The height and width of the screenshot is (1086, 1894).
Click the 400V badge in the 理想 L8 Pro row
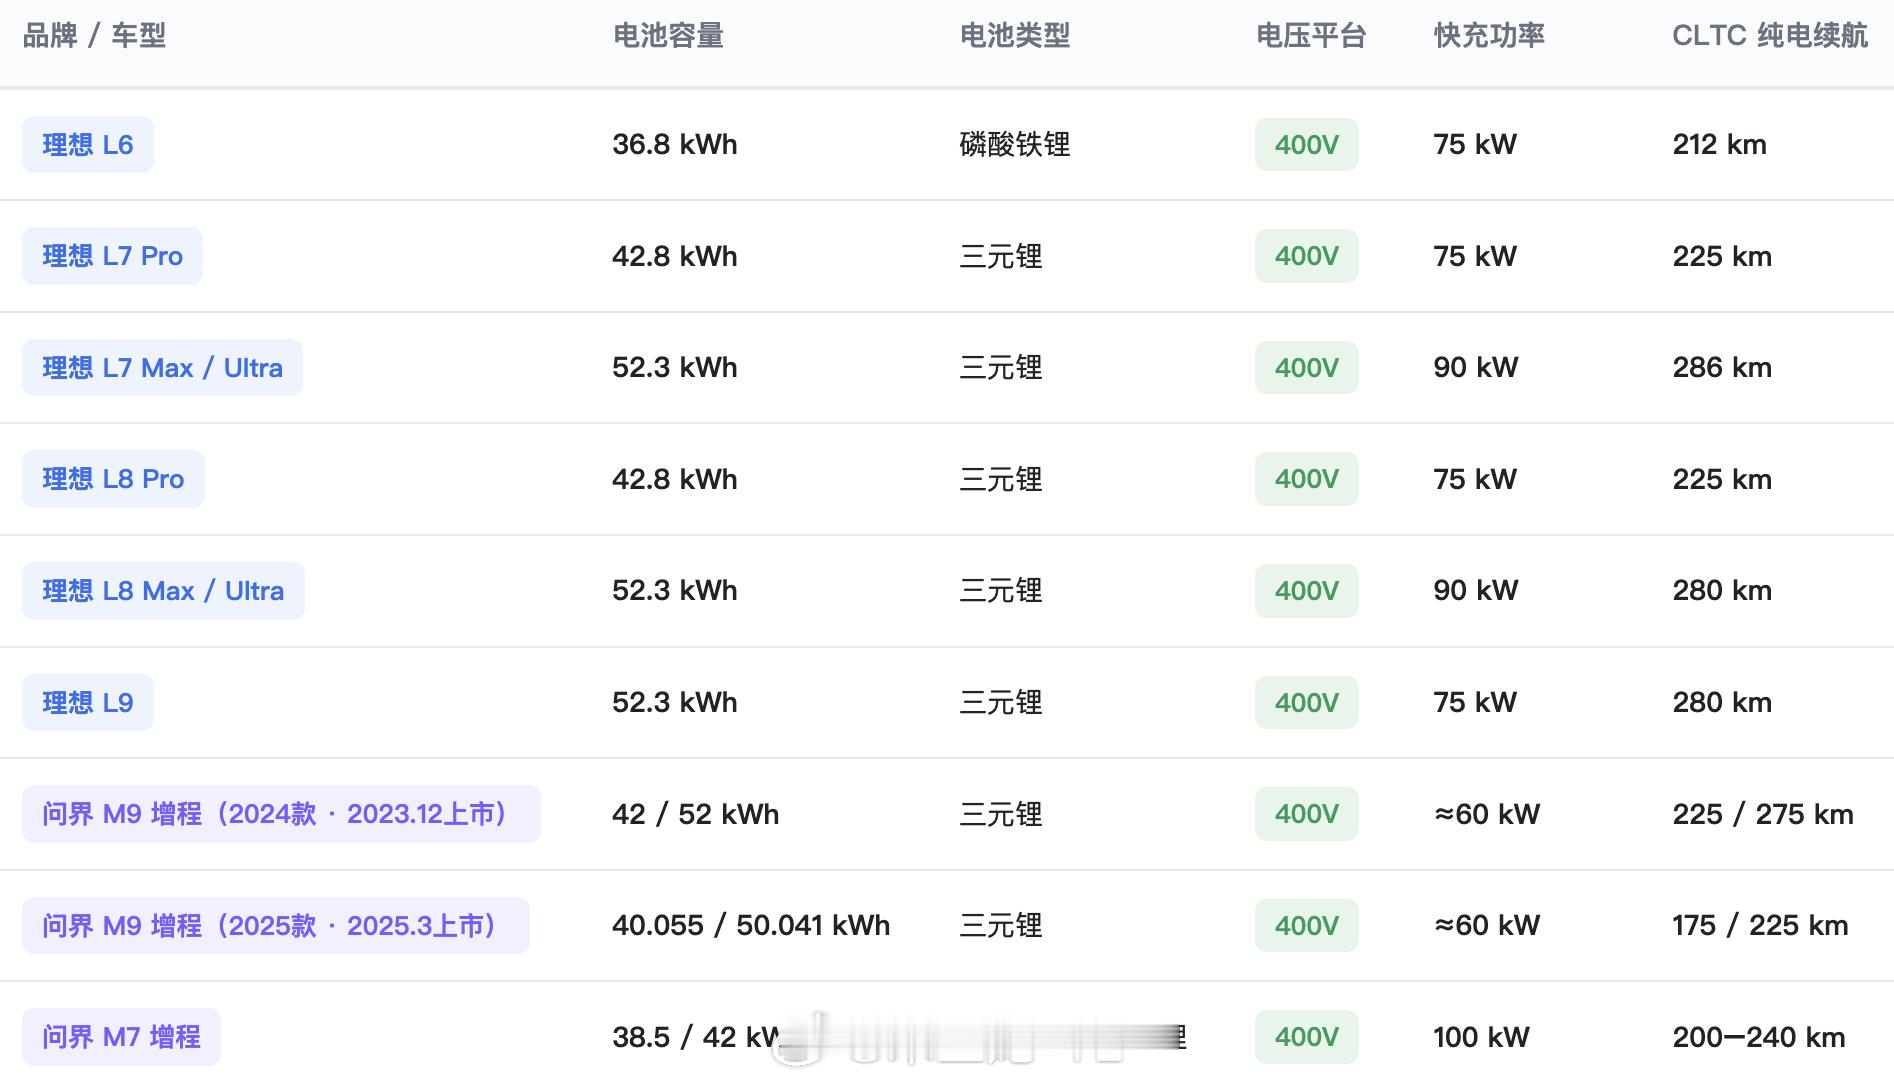click(x=1307, y=479)
